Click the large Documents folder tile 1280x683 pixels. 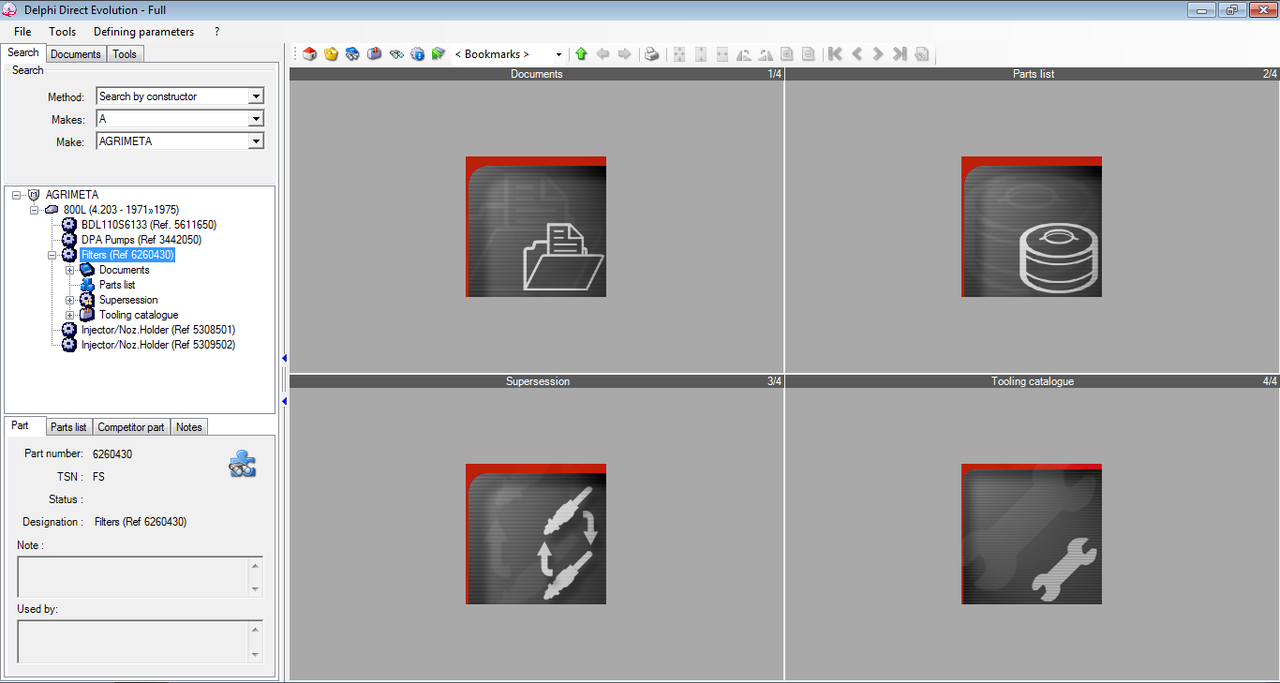(x=536, y=226)
